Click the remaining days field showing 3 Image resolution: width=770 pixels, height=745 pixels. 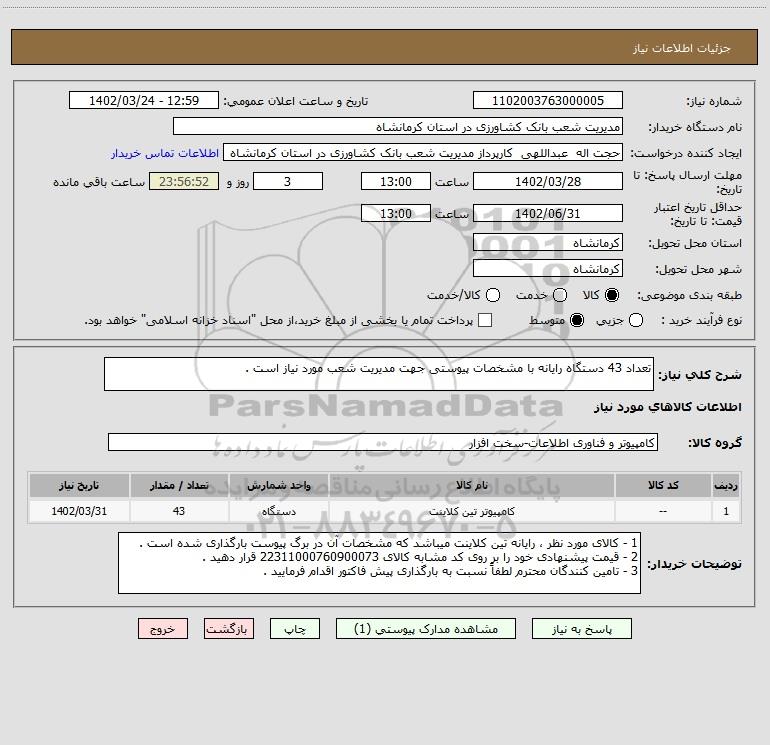click(288, 181)
